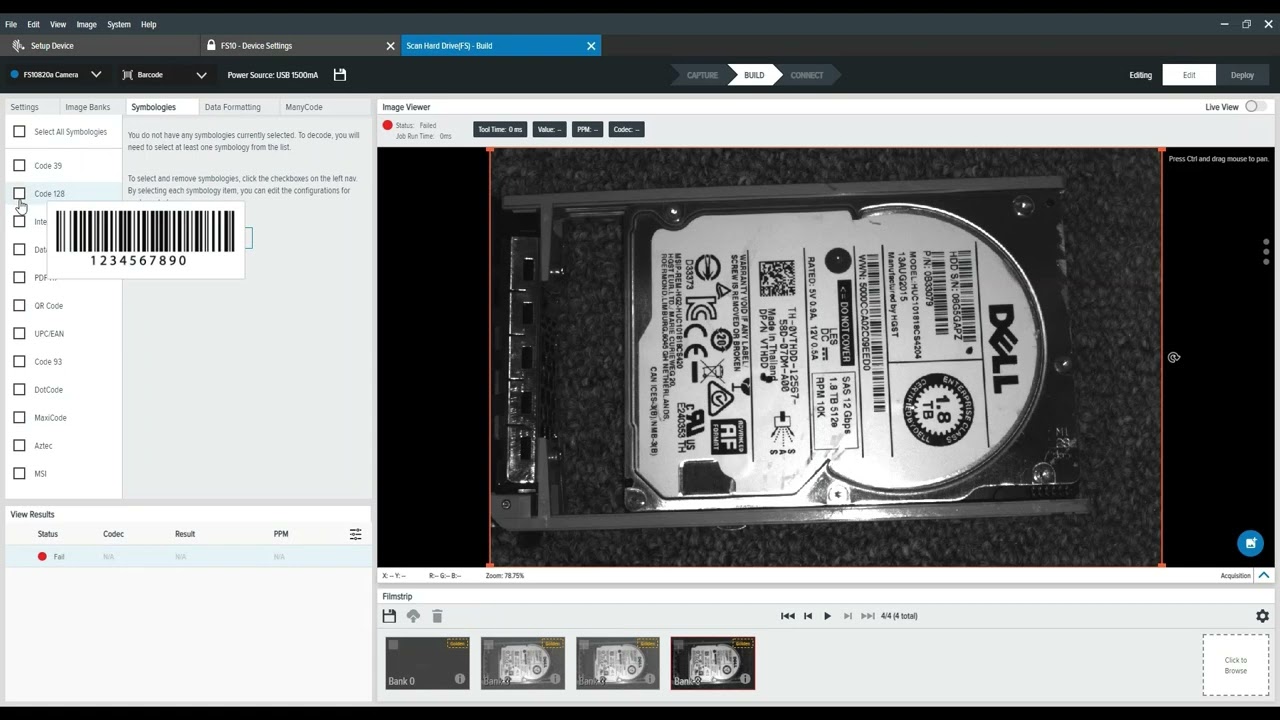The width and height of the screenshot is (1280, 720).
Task: Enable the MaxiCode symbology
Action: pos(19,417)
